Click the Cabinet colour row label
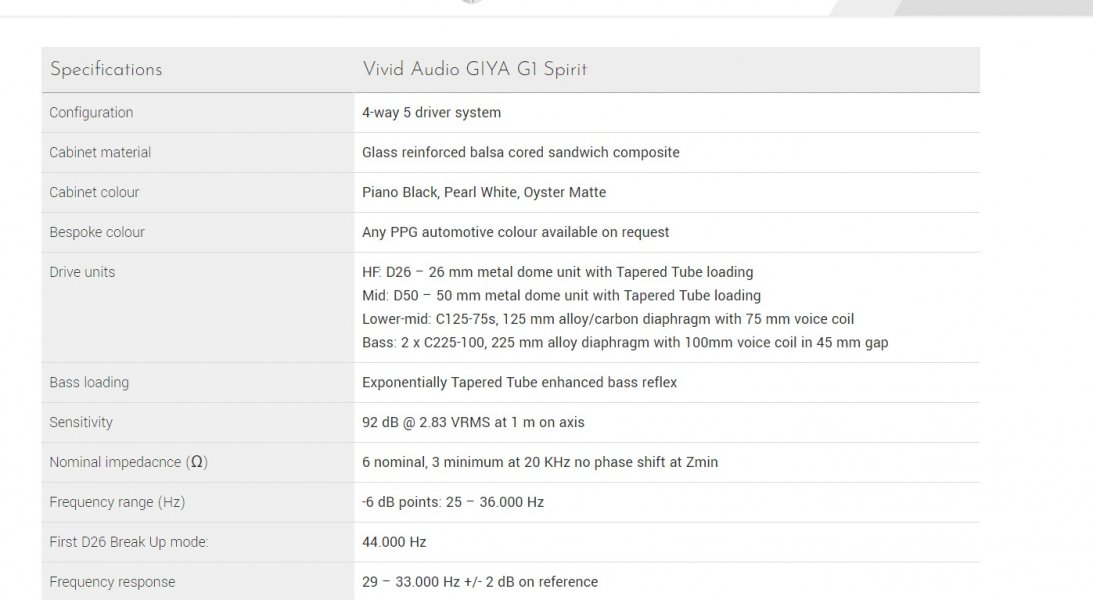Screen dimensions: 1093x600 [94, 192]
